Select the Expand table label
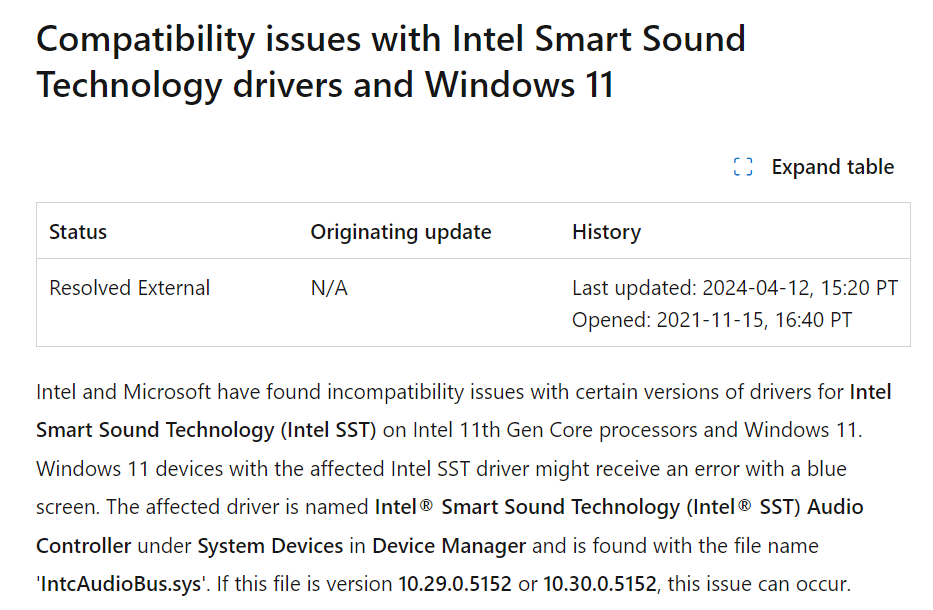The width and height of the screenshot is (933, 610). (x=832, y=167)
